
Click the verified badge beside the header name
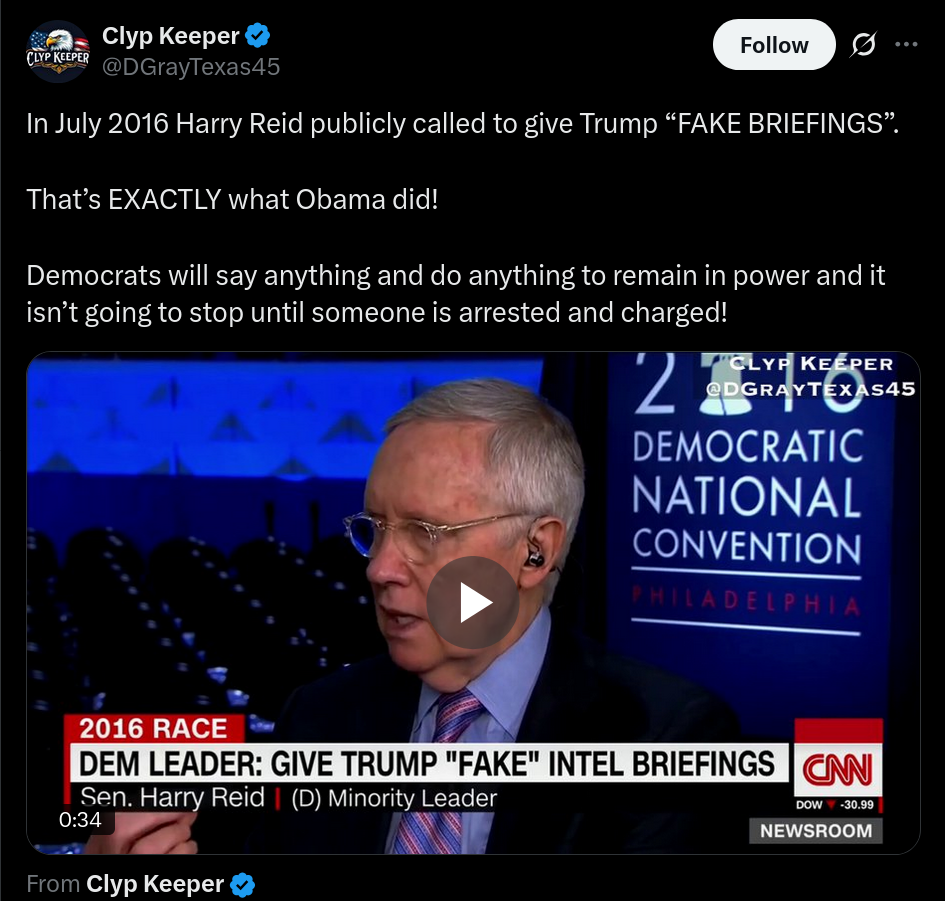coord(258,36)
